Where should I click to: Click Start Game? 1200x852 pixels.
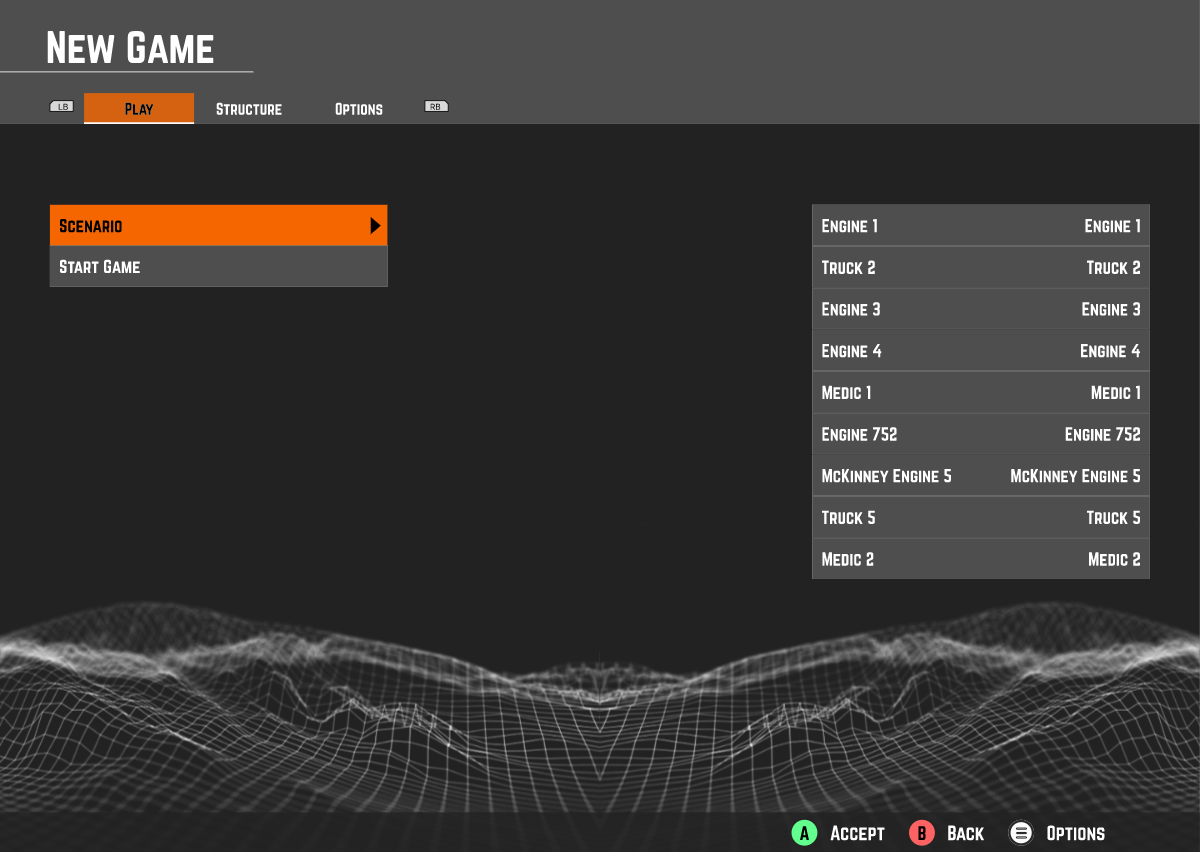[x=218, y=267]
